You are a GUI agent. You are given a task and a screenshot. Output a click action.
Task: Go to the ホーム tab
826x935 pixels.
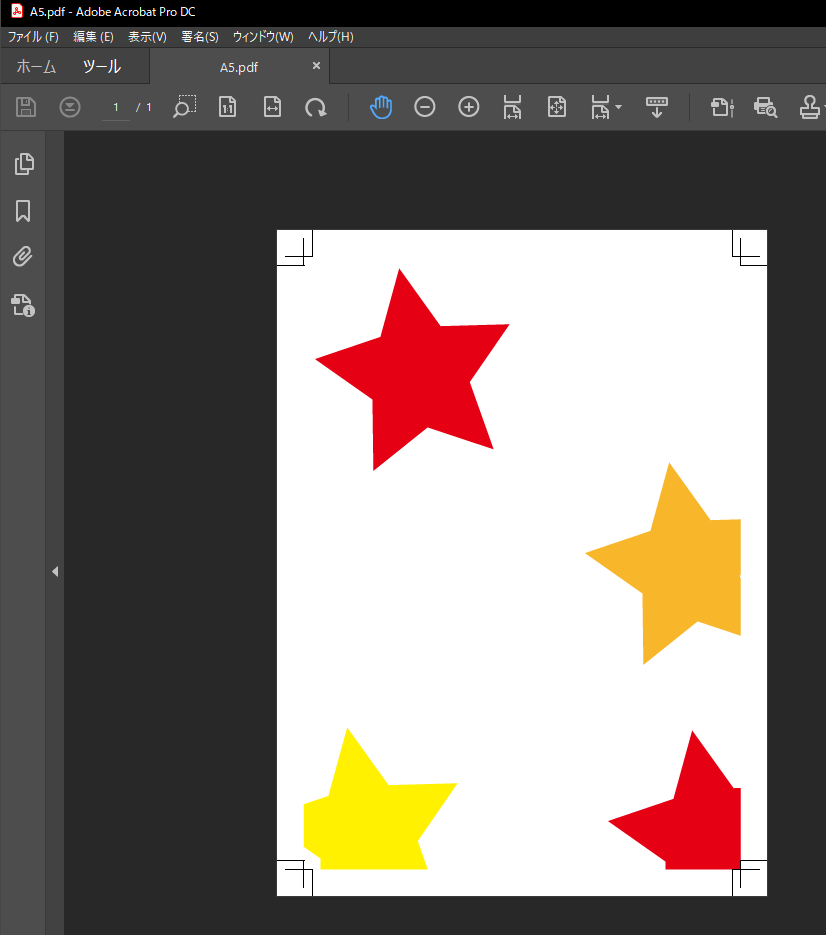[36, 67]
